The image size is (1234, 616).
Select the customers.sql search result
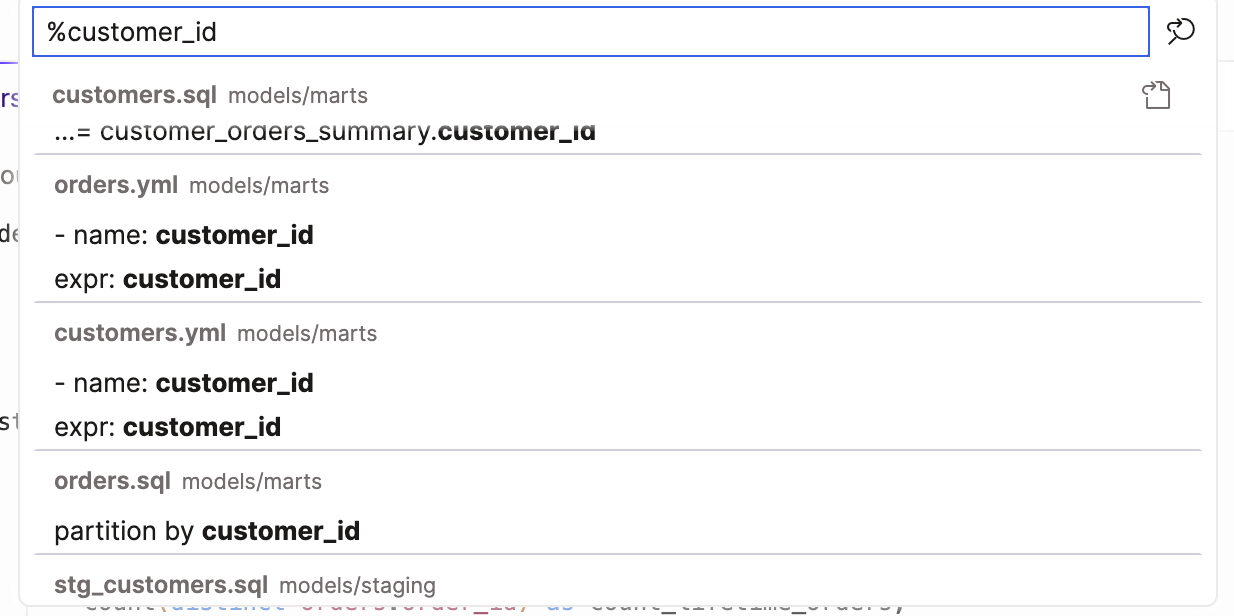pos(135,95)
